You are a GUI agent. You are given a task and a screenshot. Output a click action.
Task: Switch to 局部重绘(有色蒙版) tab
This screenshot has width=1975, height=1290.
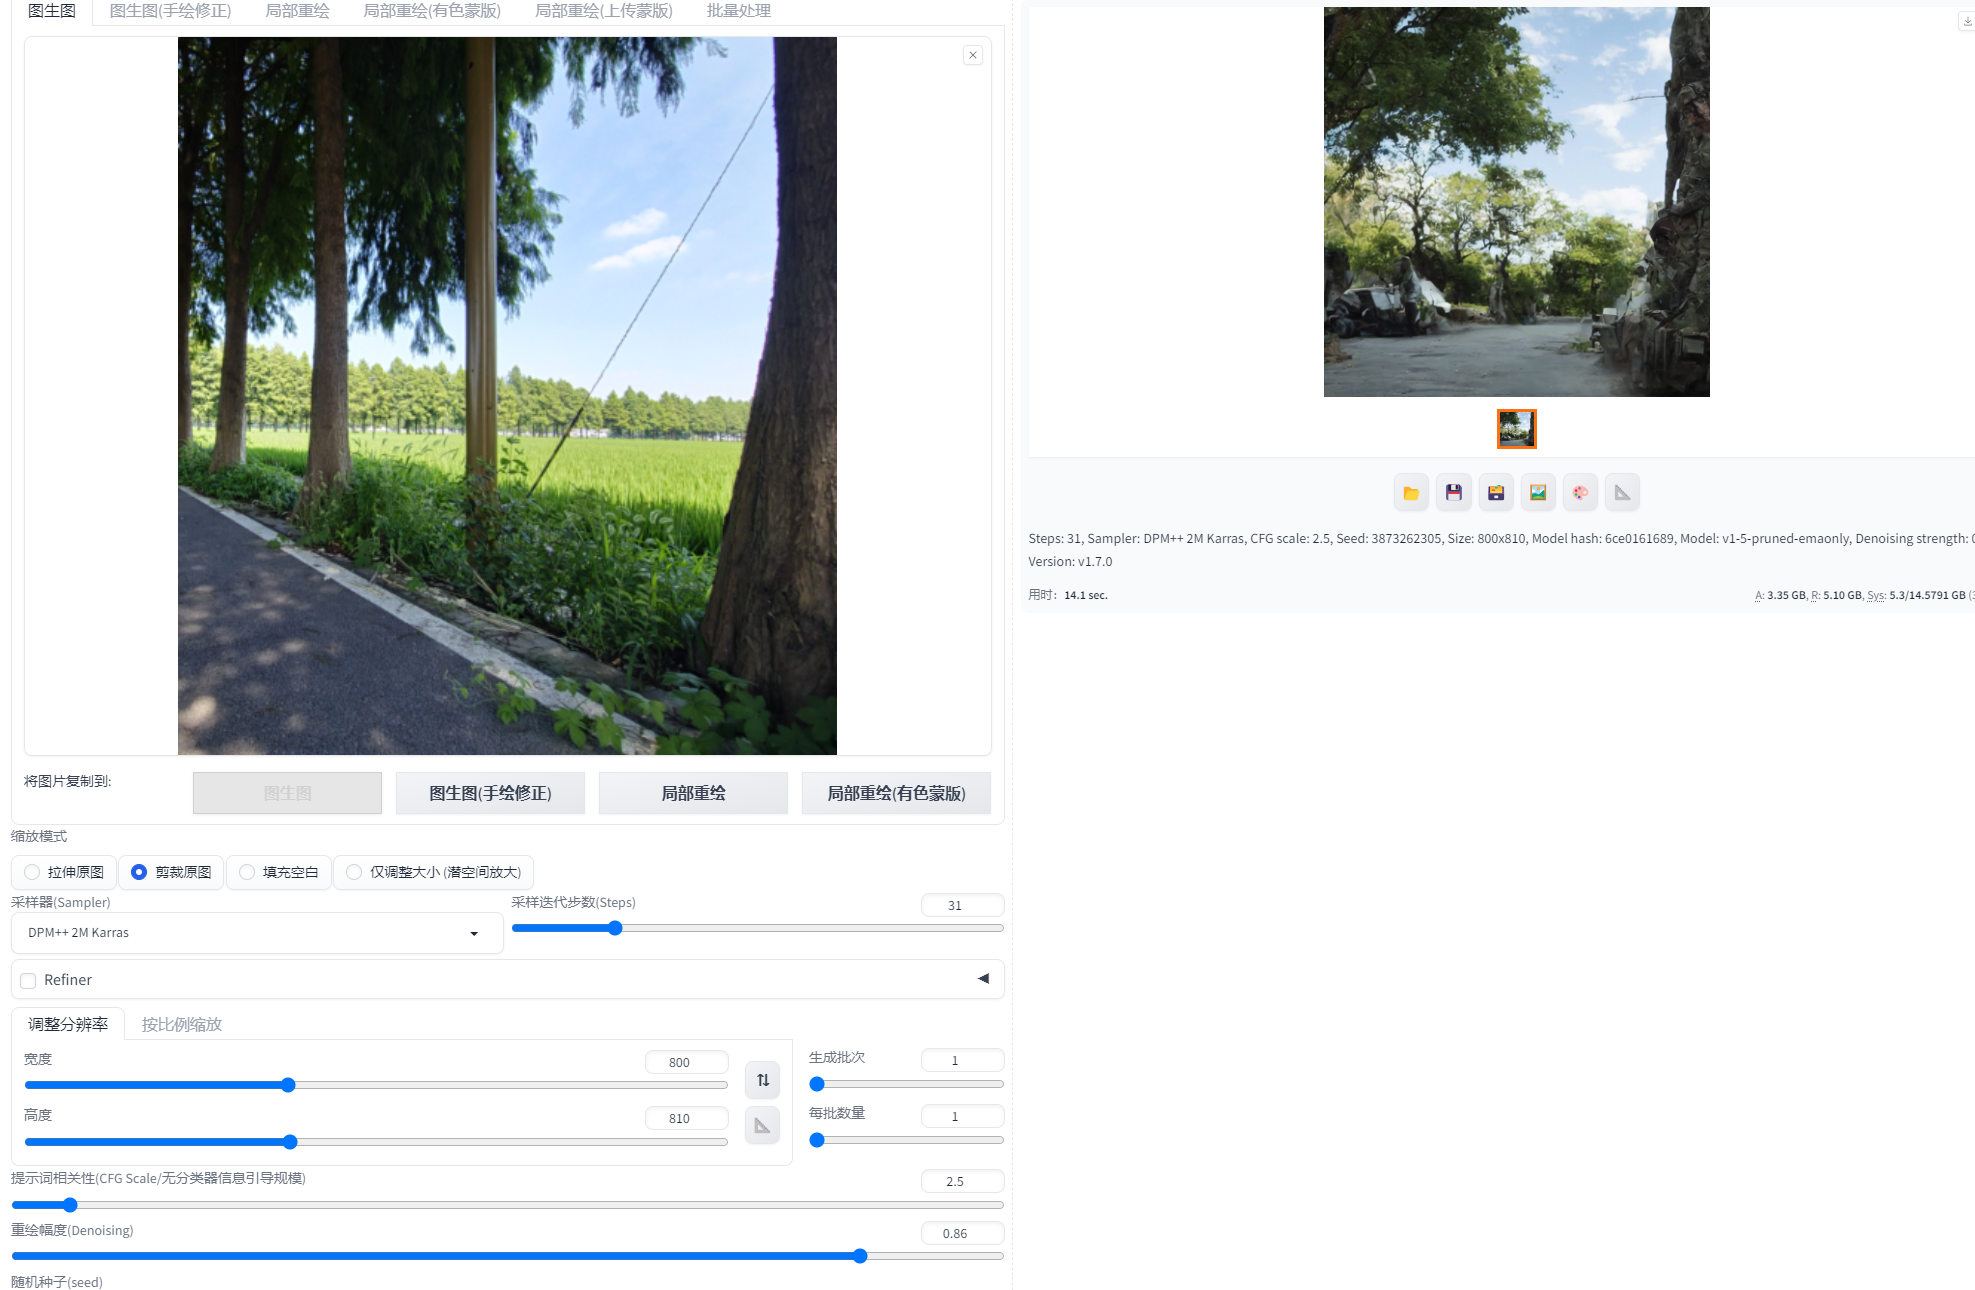(x=432, y=11)
